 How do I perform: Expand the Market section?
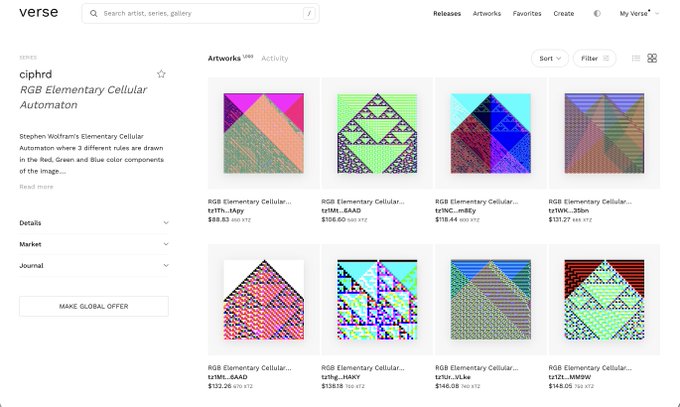coord(94,244)
